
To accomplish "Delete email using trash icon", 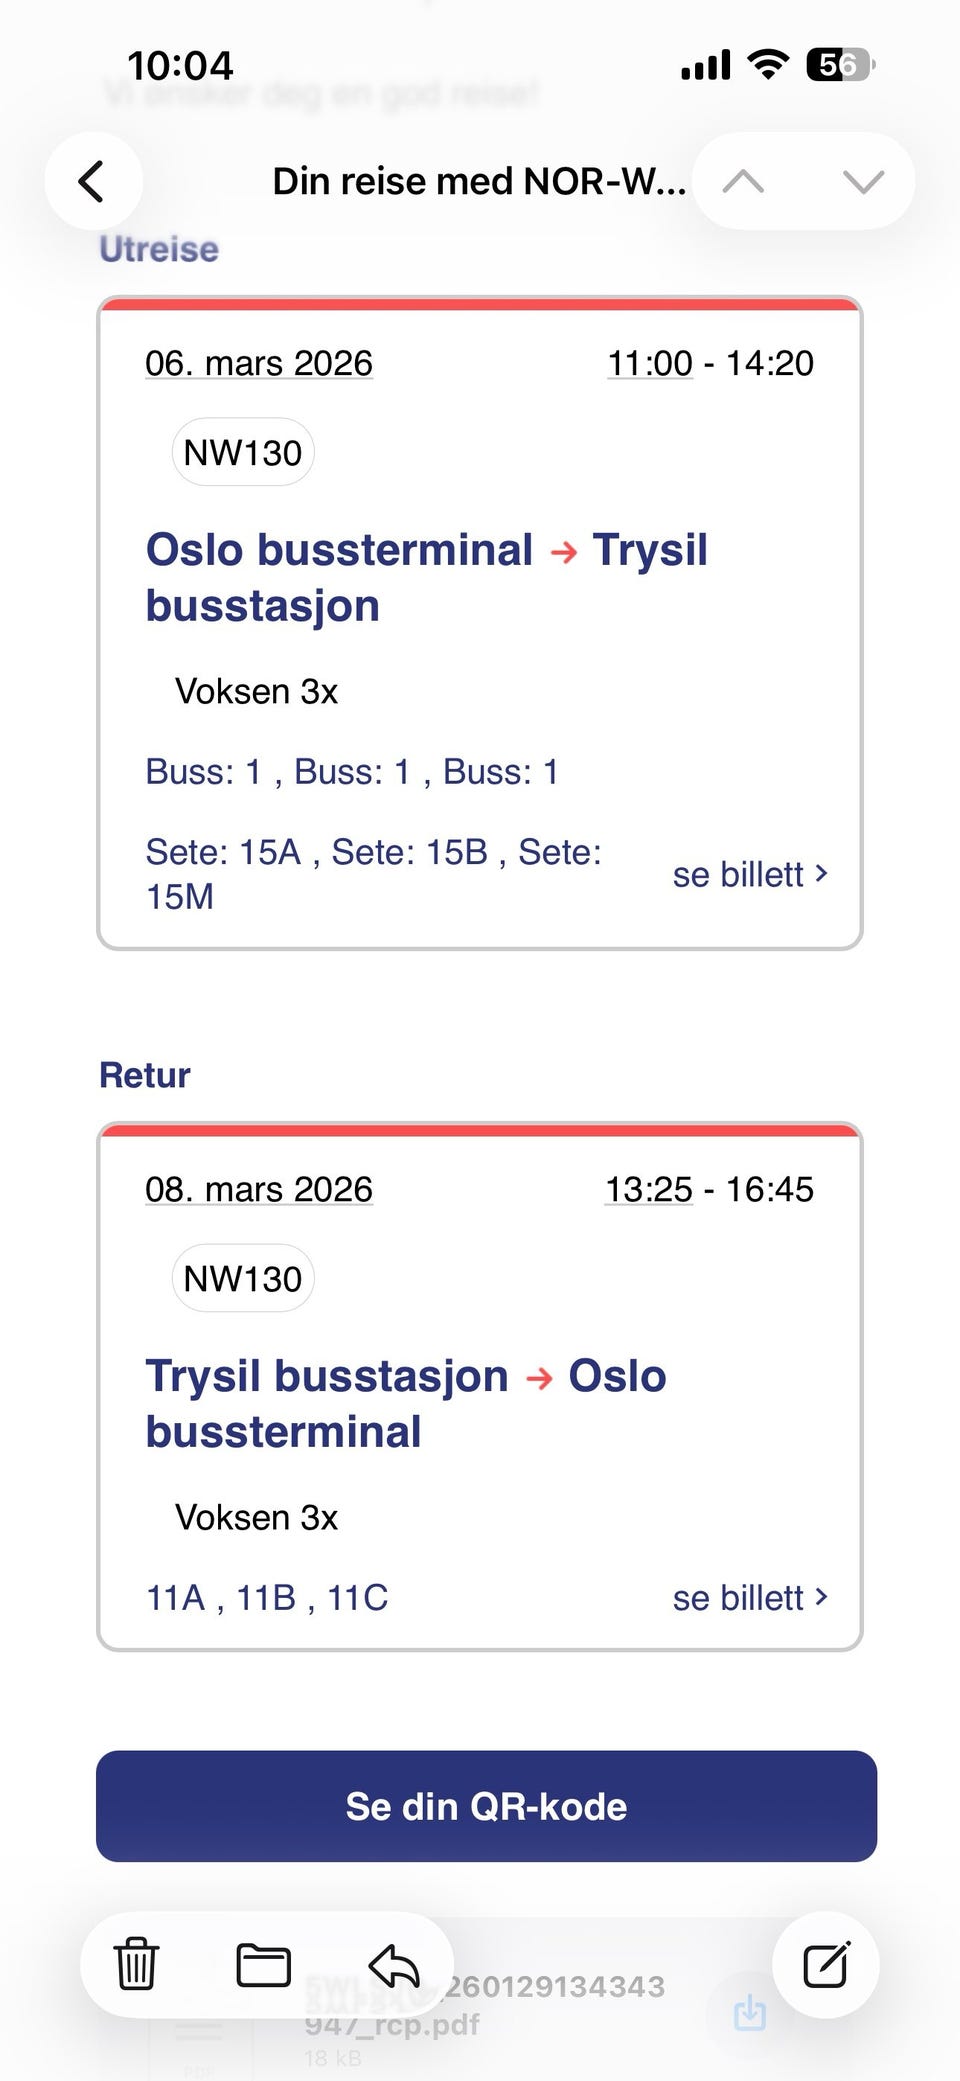I will coord(136,1964).
